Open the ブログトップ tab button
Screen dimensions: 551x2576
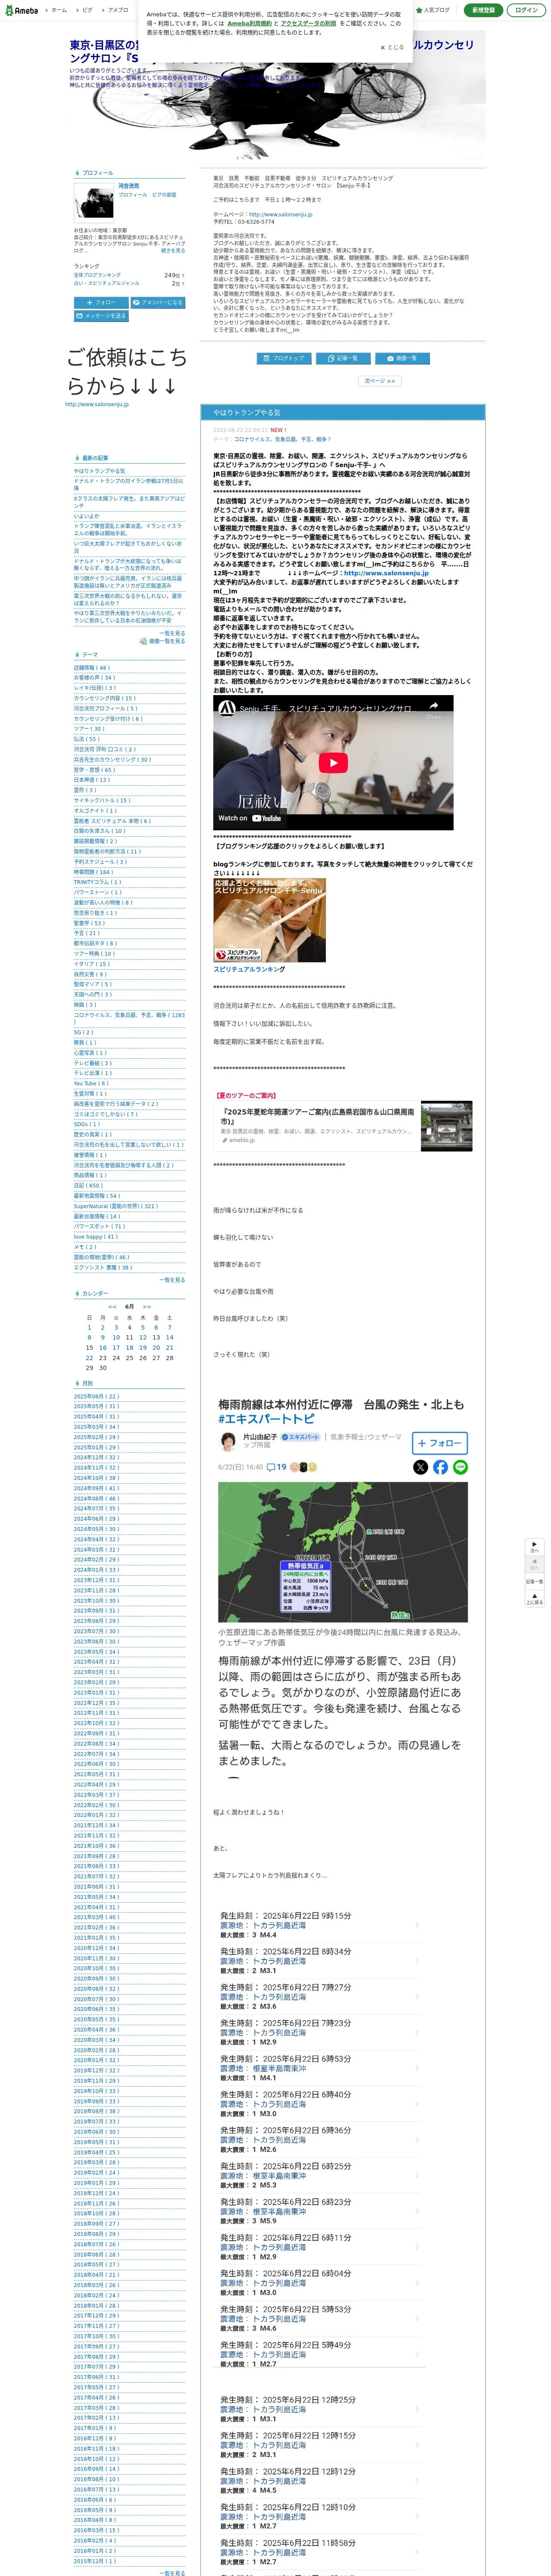284,358
